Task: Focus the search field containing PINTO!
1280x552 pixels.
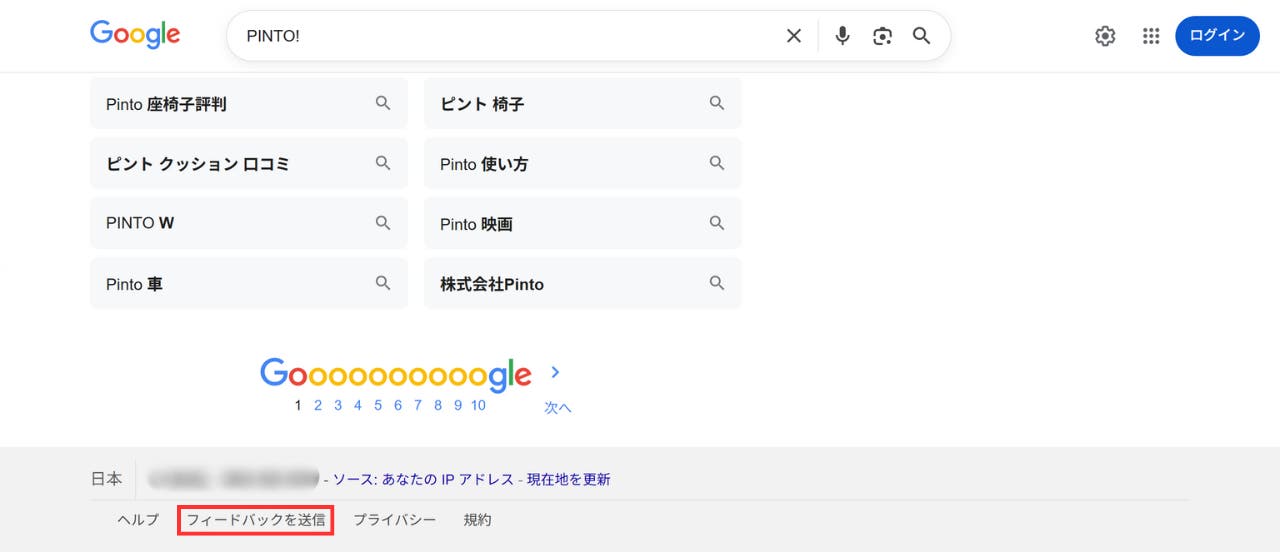Action: [x=500, y=36]
